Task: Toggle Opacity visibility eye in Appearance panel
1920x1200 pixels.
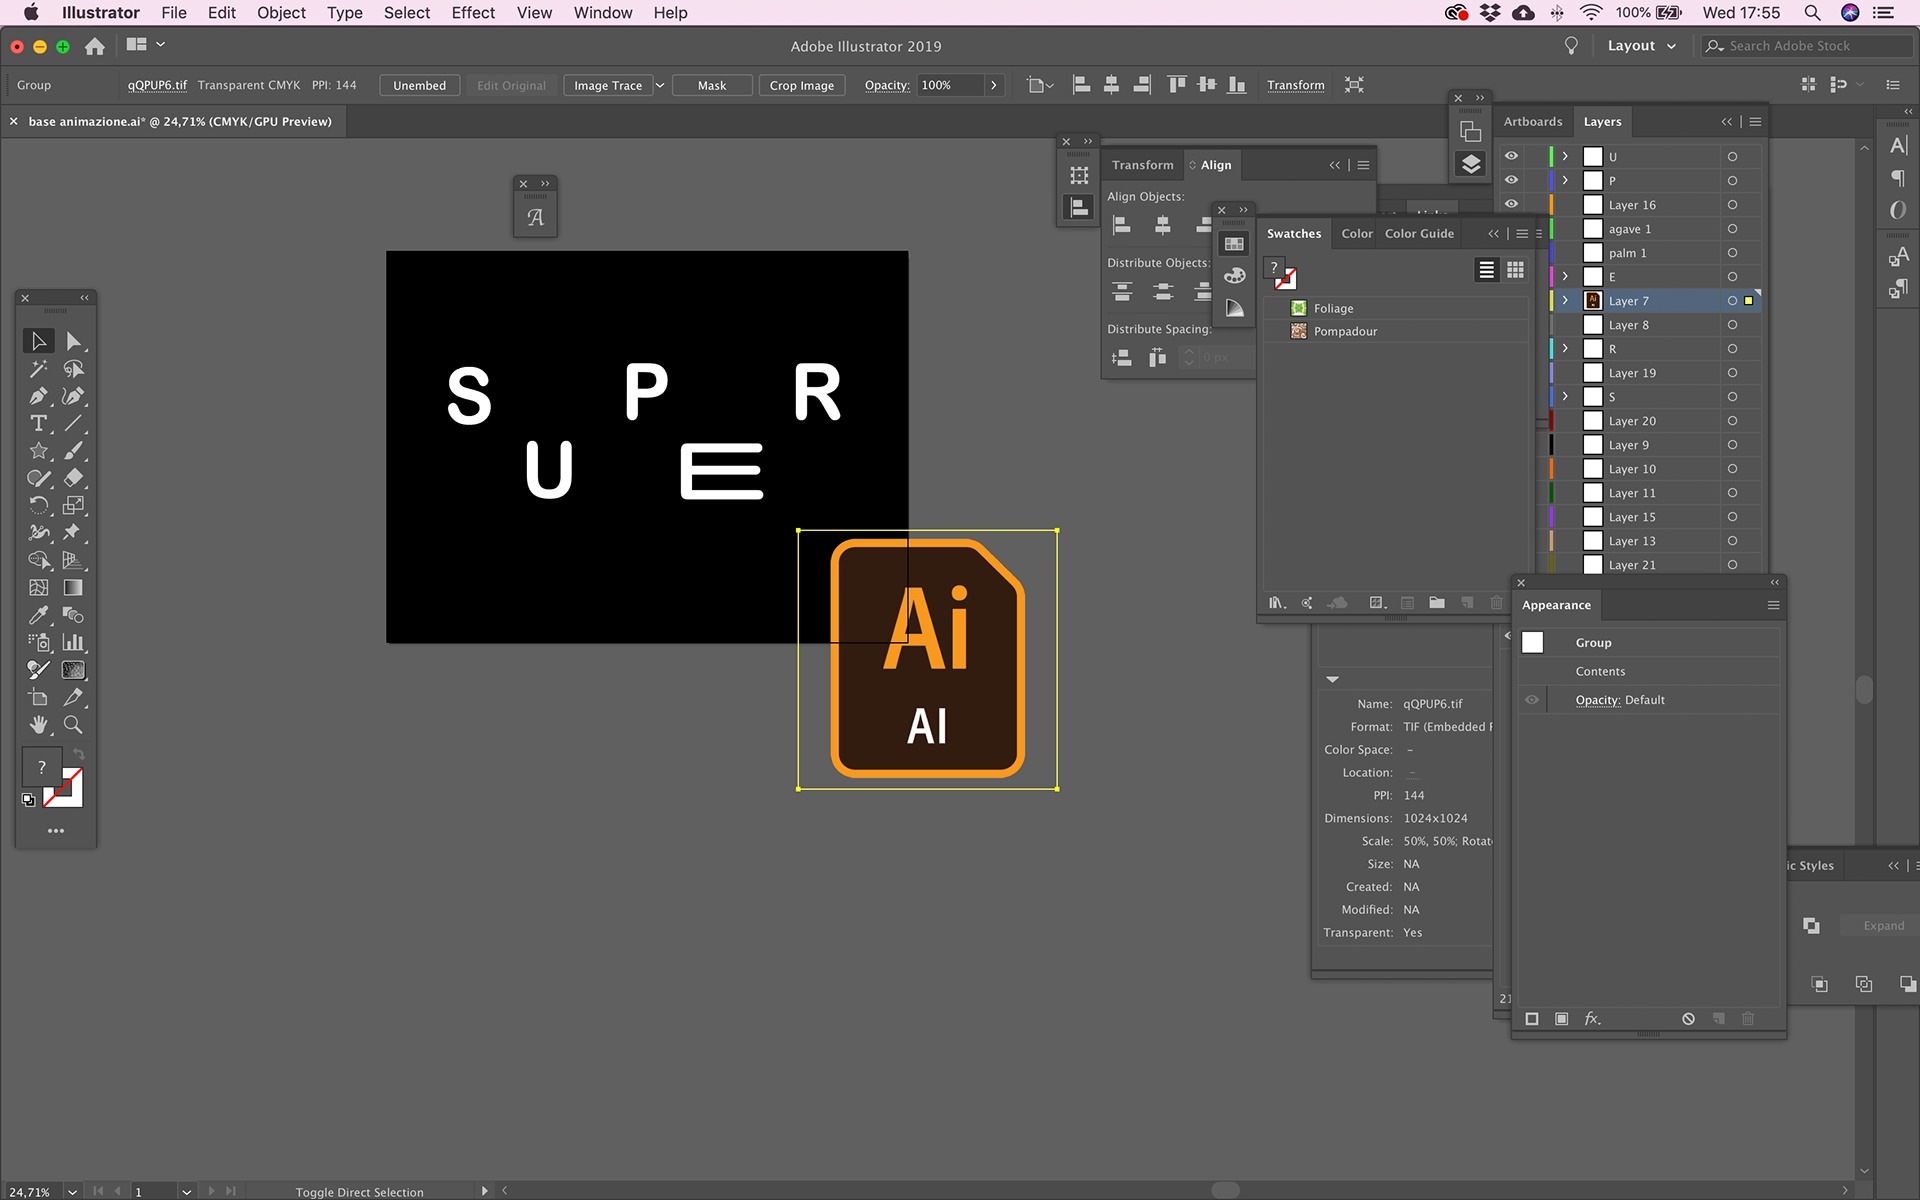Action: pos(1531,700)
